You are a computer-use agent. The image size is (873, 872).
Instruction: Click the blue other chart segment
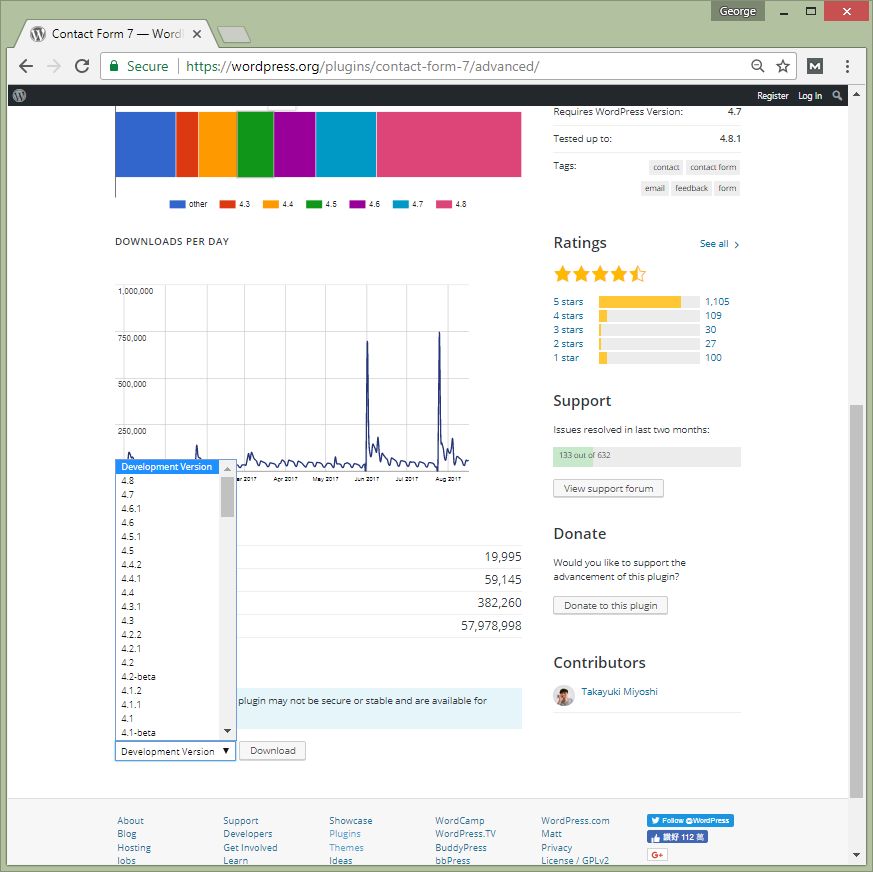click(x=145, y=144)
